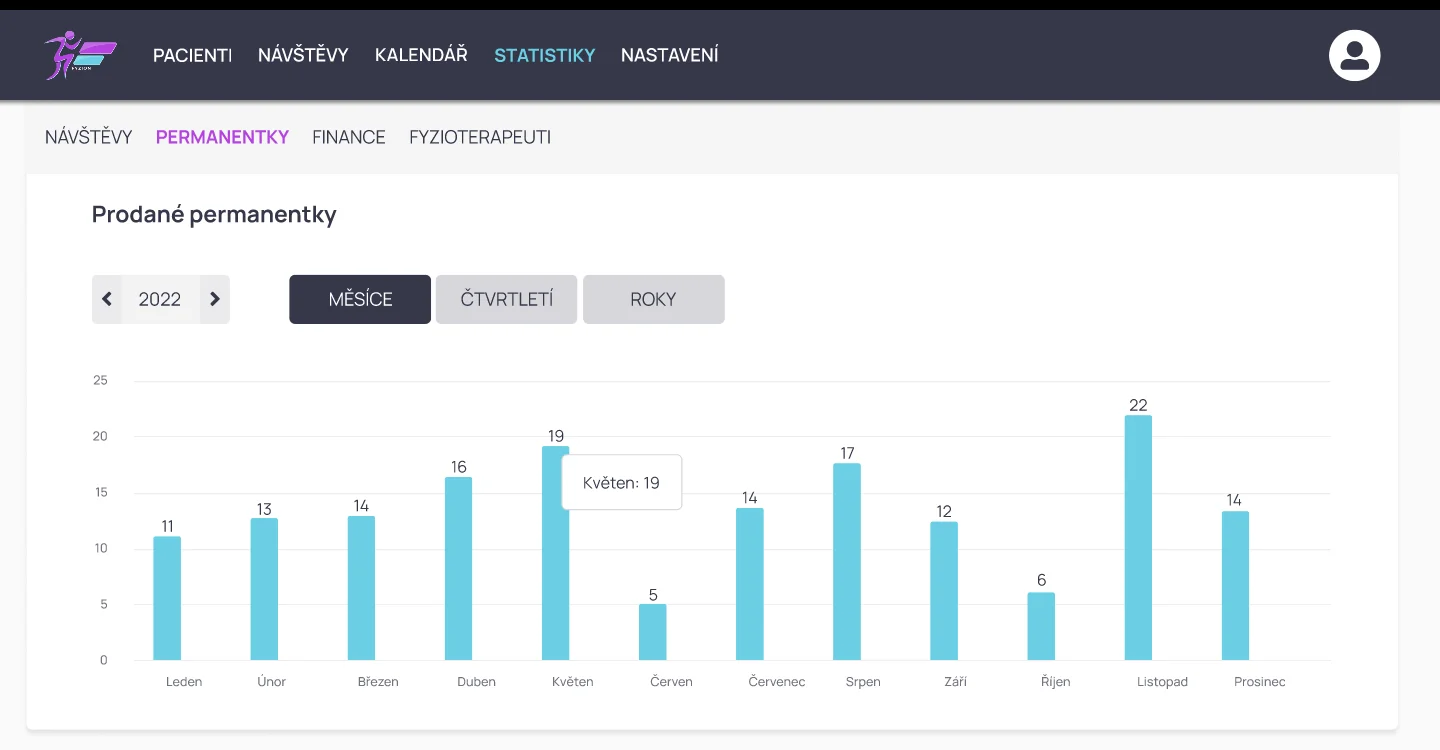Screen dimensions: 1440x750
Task: Click the 2022 year field
Action: pos(160,299)
